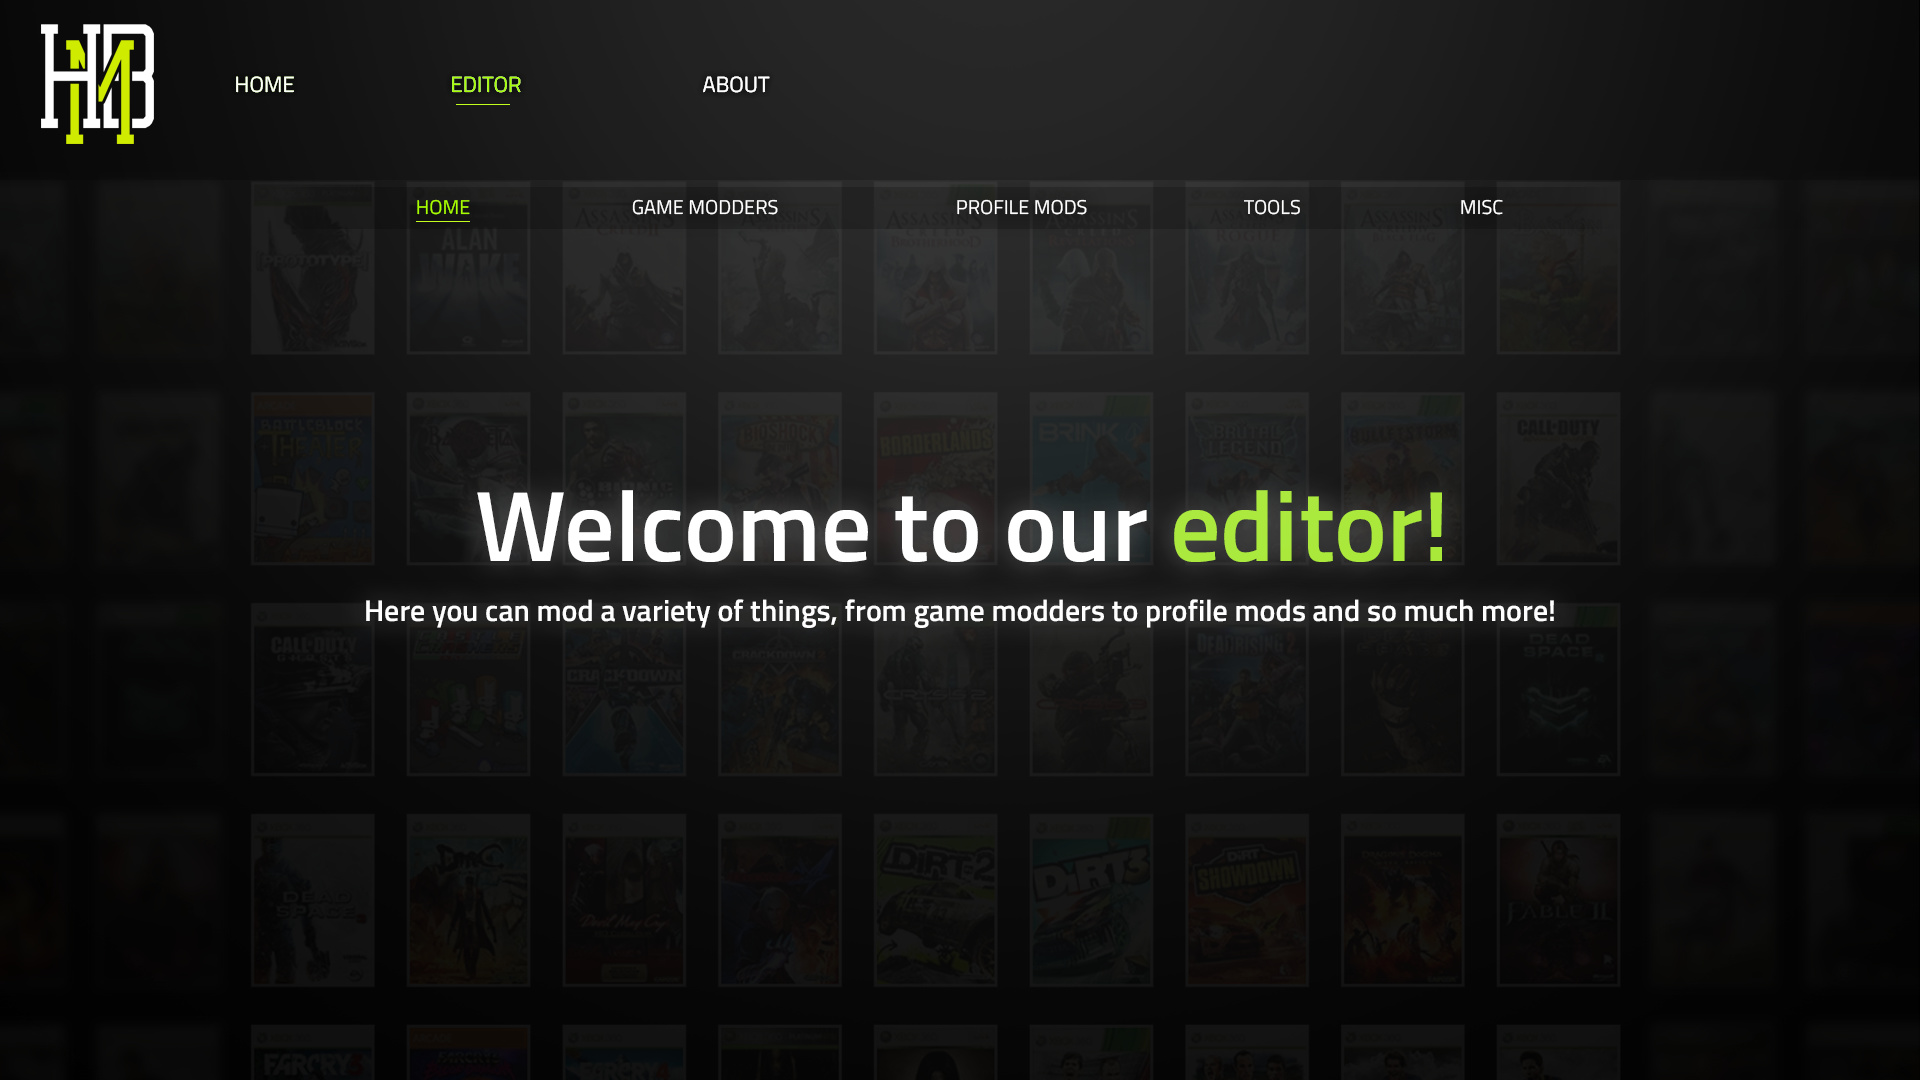Select the Far Cry 3 cover
Screen dimensions: 1920x1080
312,1055
